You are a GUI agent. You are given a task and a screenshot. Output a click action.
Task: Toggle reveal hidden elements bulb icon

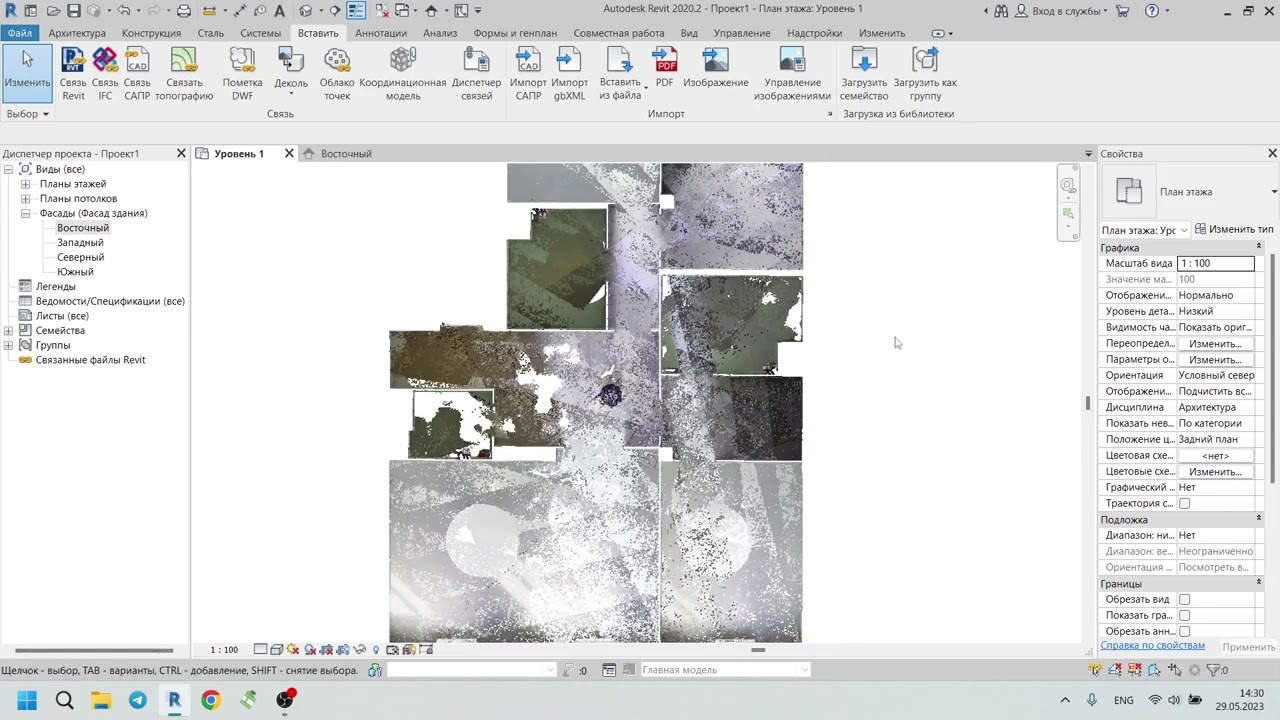tap(376, 650)
